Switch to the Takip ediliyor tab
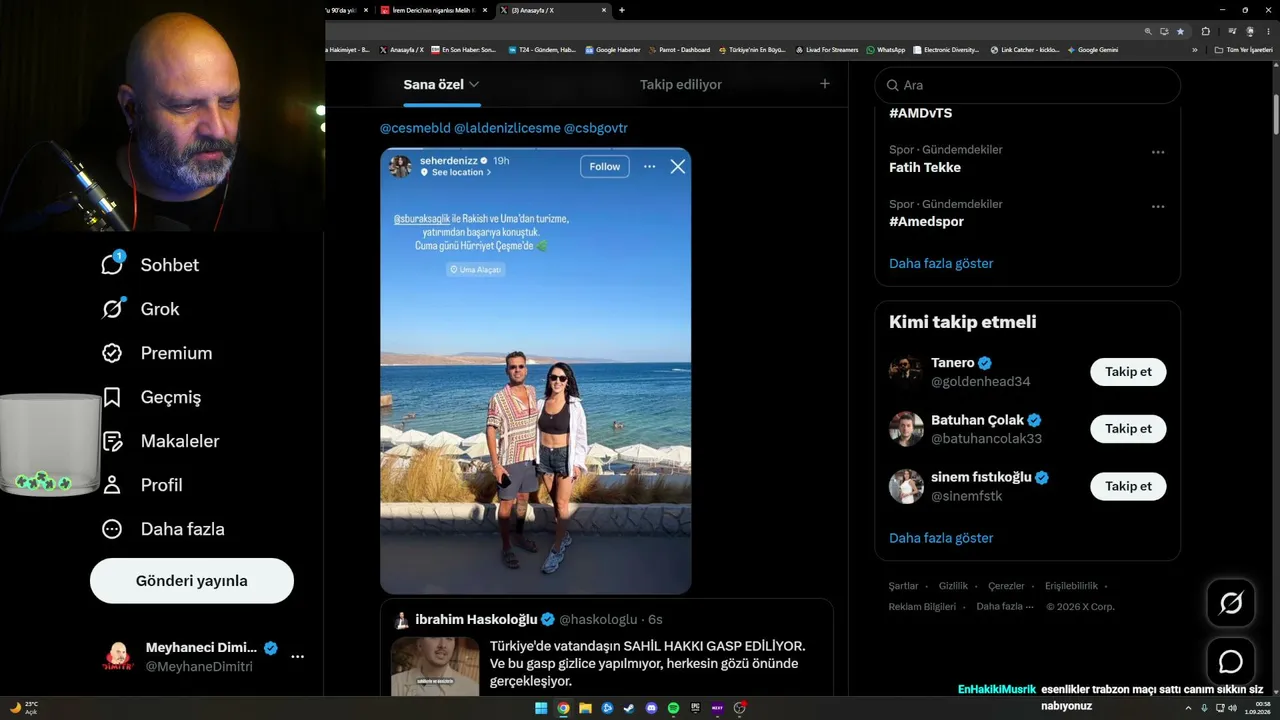The height and width of the screenshot is (720, 1280). [x=681, y=85]
